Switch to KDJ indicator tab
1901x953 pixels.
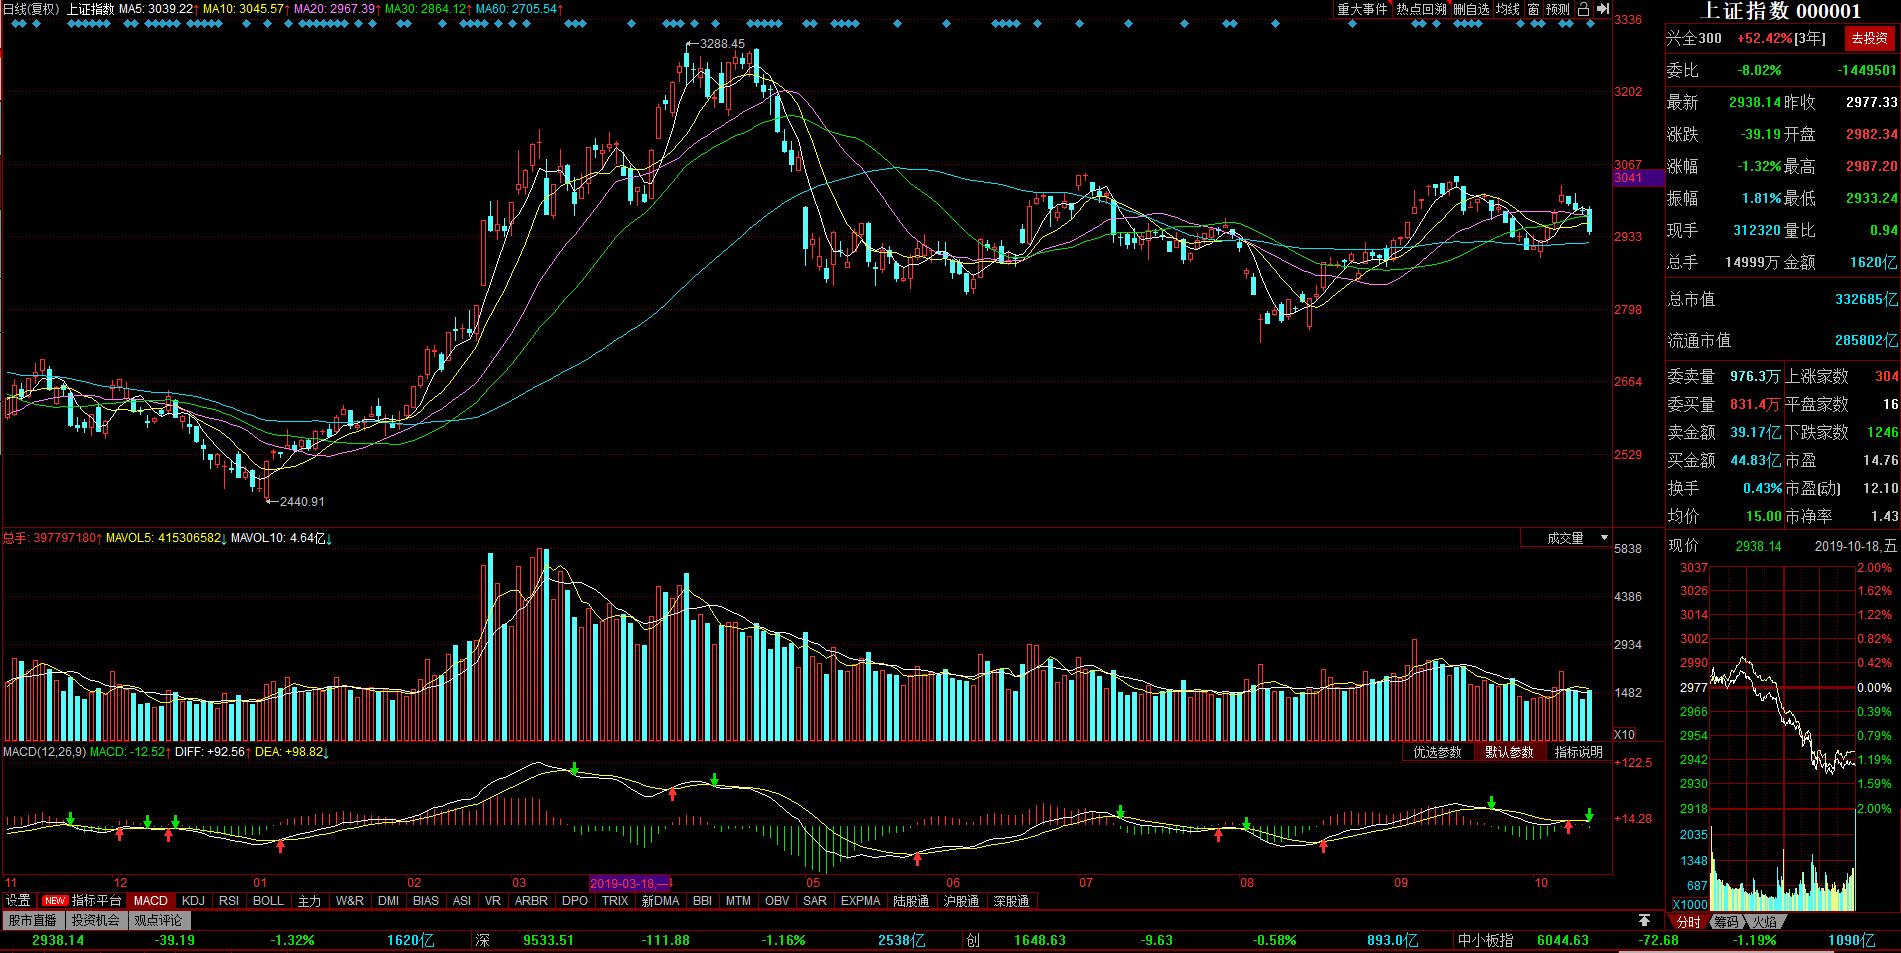pos(193,901)
